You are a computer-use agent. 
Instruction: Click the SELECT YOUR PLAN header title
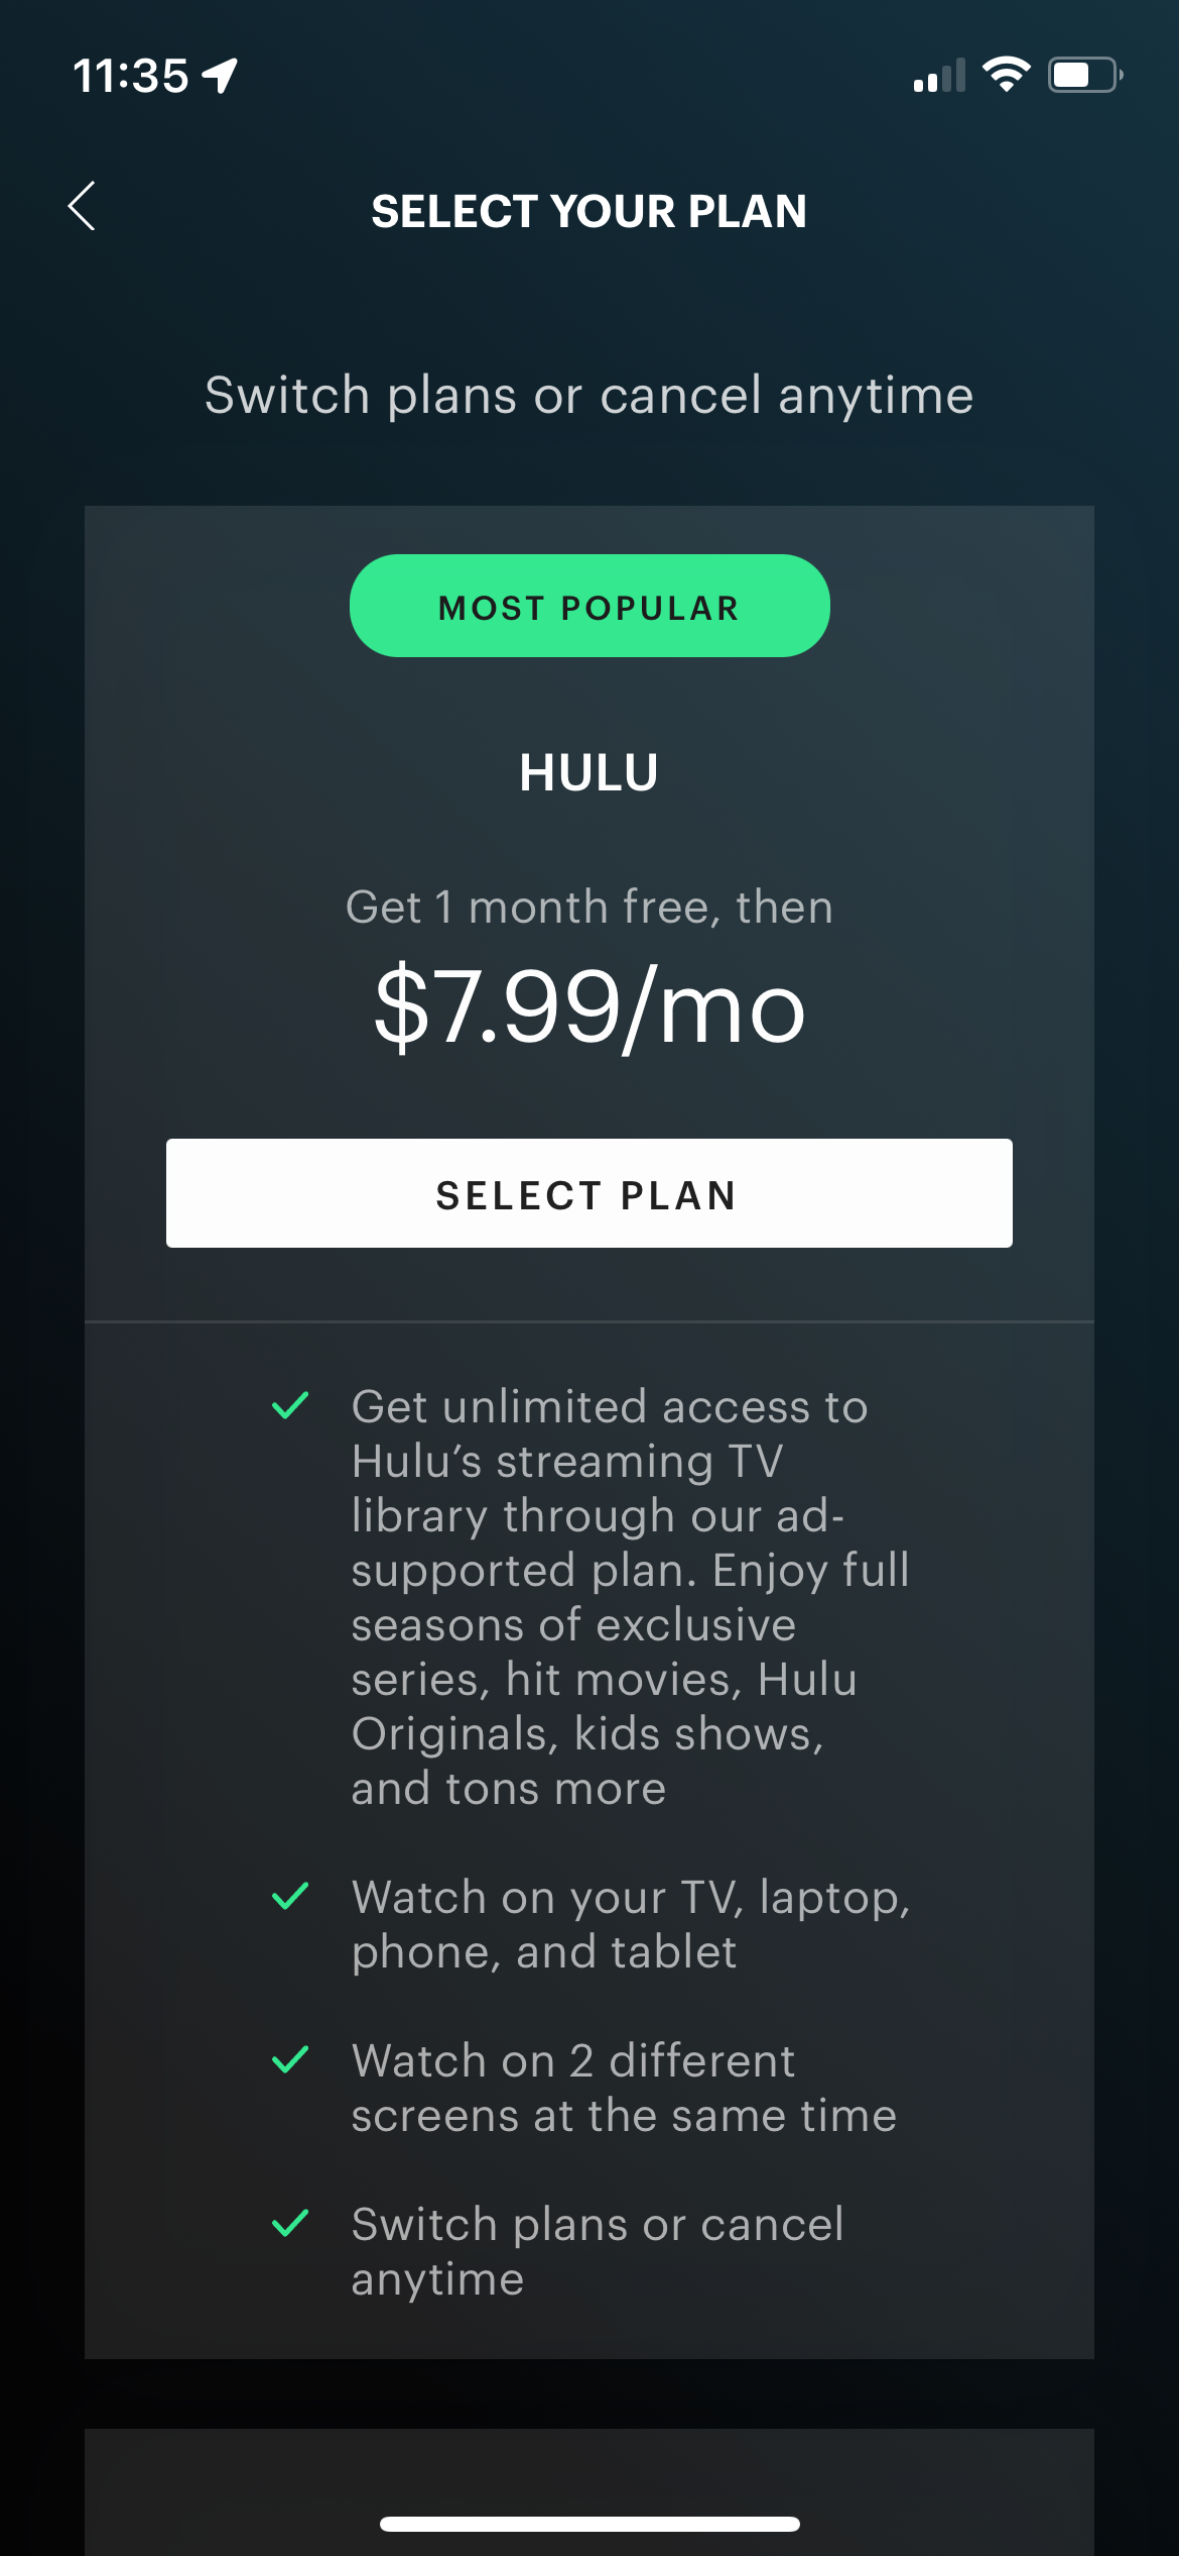click(590, 211)
